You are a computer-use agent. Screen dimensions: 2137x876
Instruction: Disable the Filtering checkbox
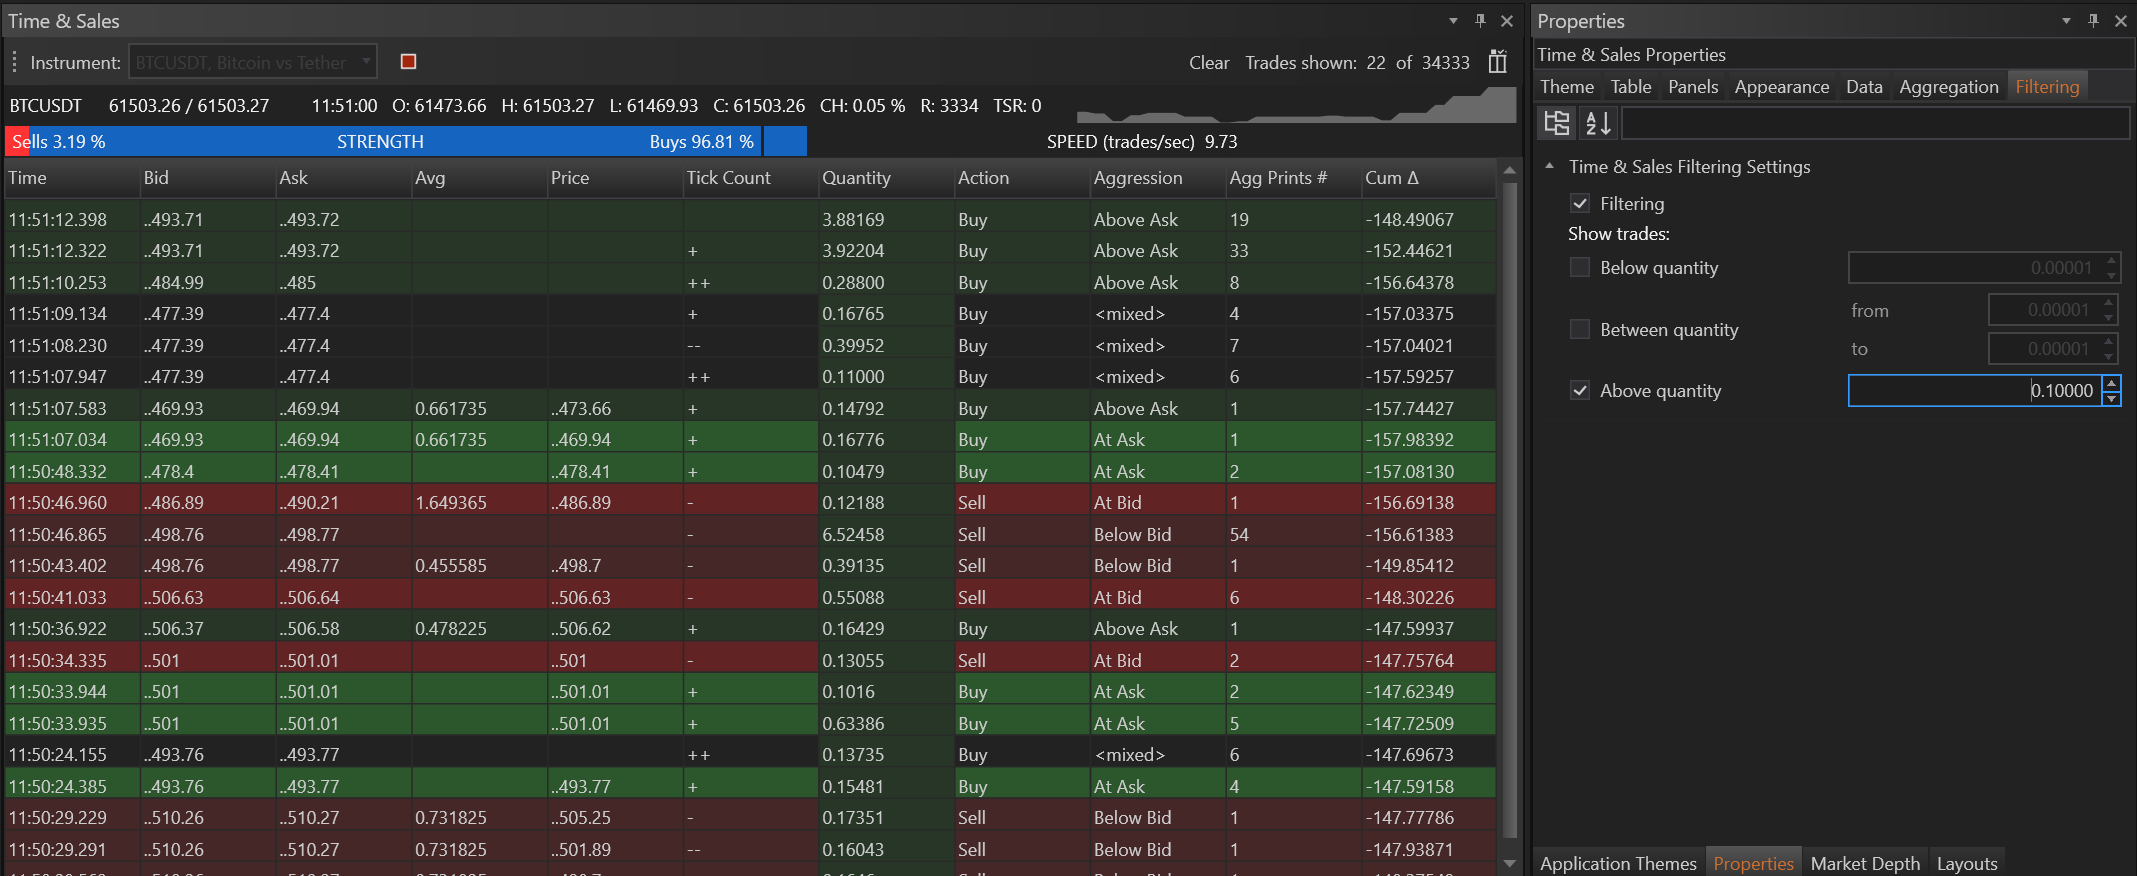(x=1580, y=204)
